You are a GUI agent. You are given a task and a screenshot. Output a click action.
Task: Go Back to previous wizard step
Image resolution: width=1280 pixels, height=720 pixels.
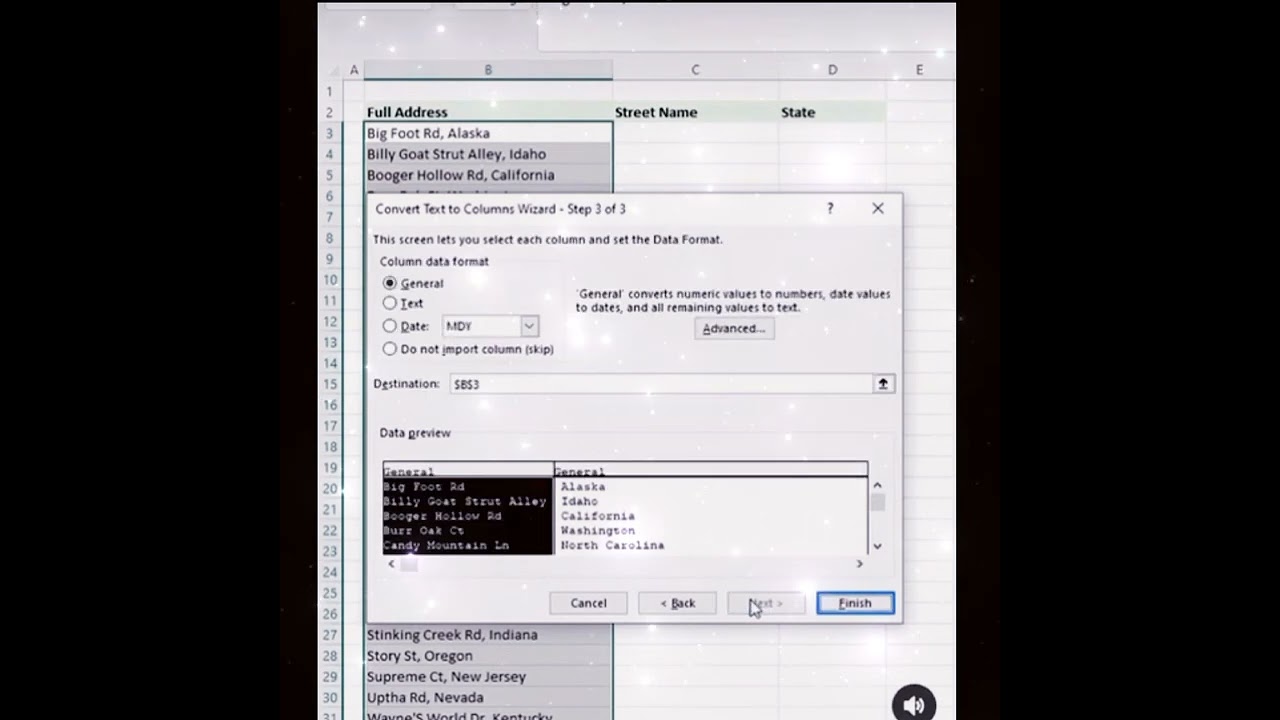[678, 603]
